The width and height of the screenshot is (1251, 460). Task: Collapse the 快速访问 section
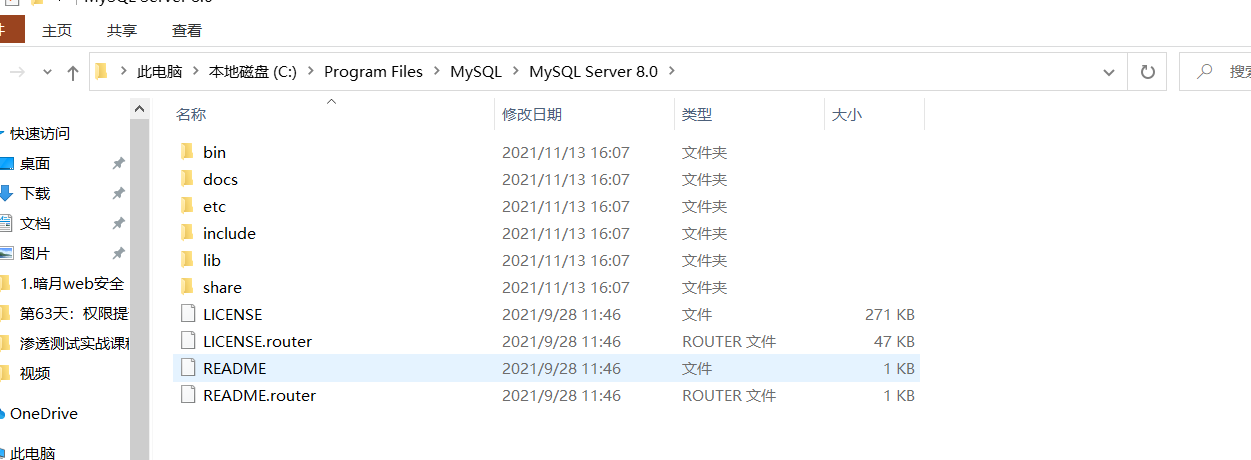click(x=3, y=133)
